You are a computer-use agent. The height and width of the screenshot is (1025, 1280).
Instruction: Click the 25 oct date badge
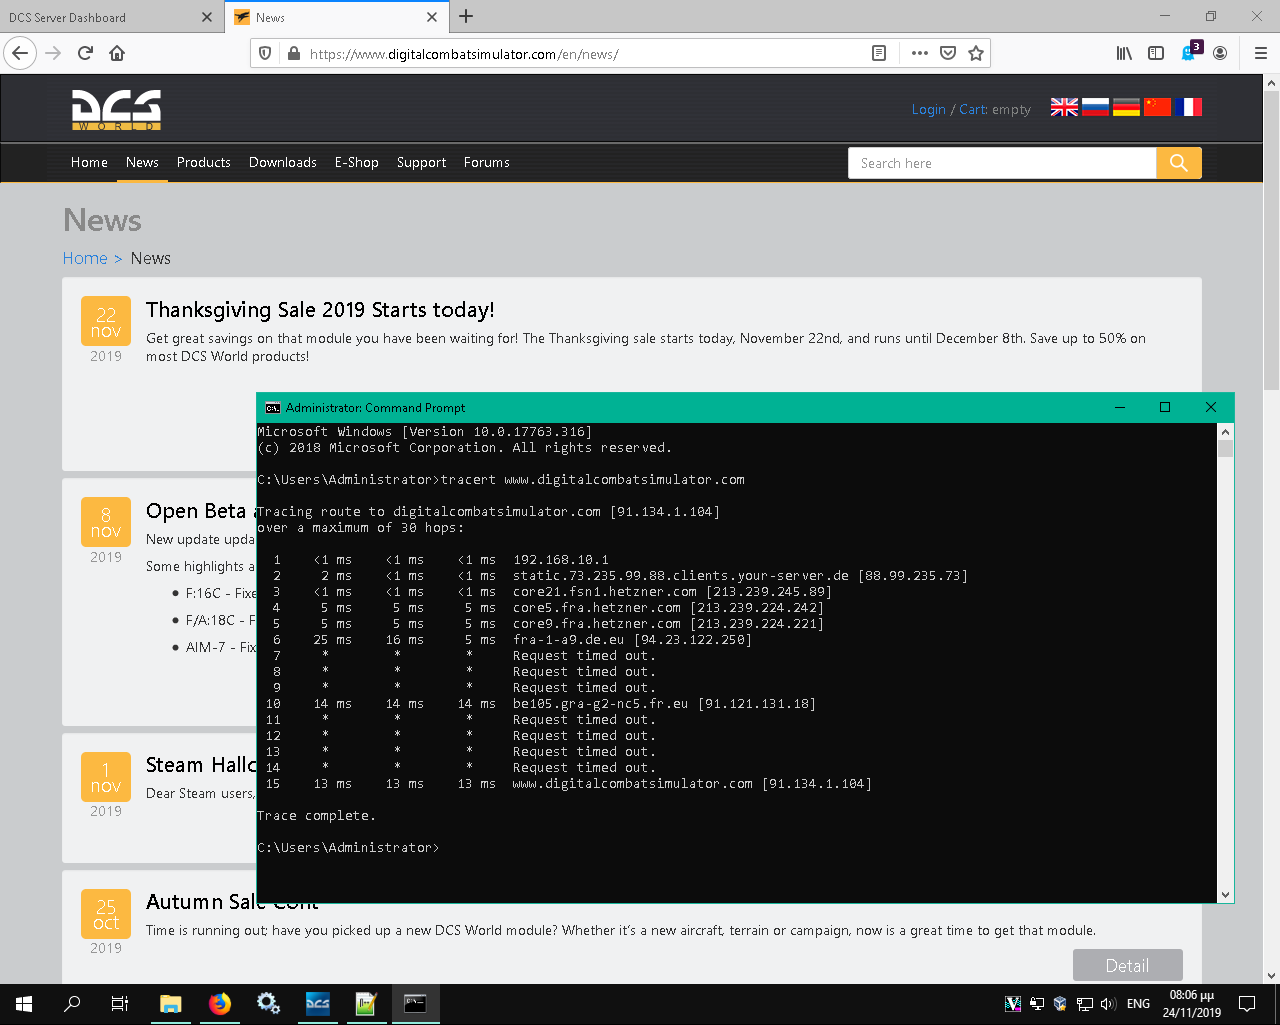(106, 913)
